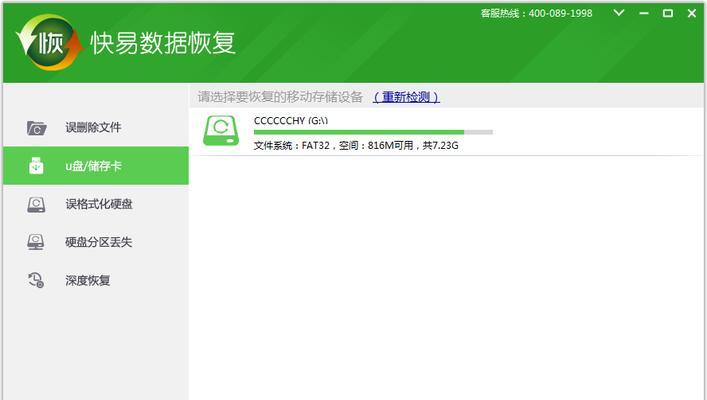Click the 快易数据恢复 logo icon
The image size is (707, 400).
pyautogui.click(x=50, y=42)
